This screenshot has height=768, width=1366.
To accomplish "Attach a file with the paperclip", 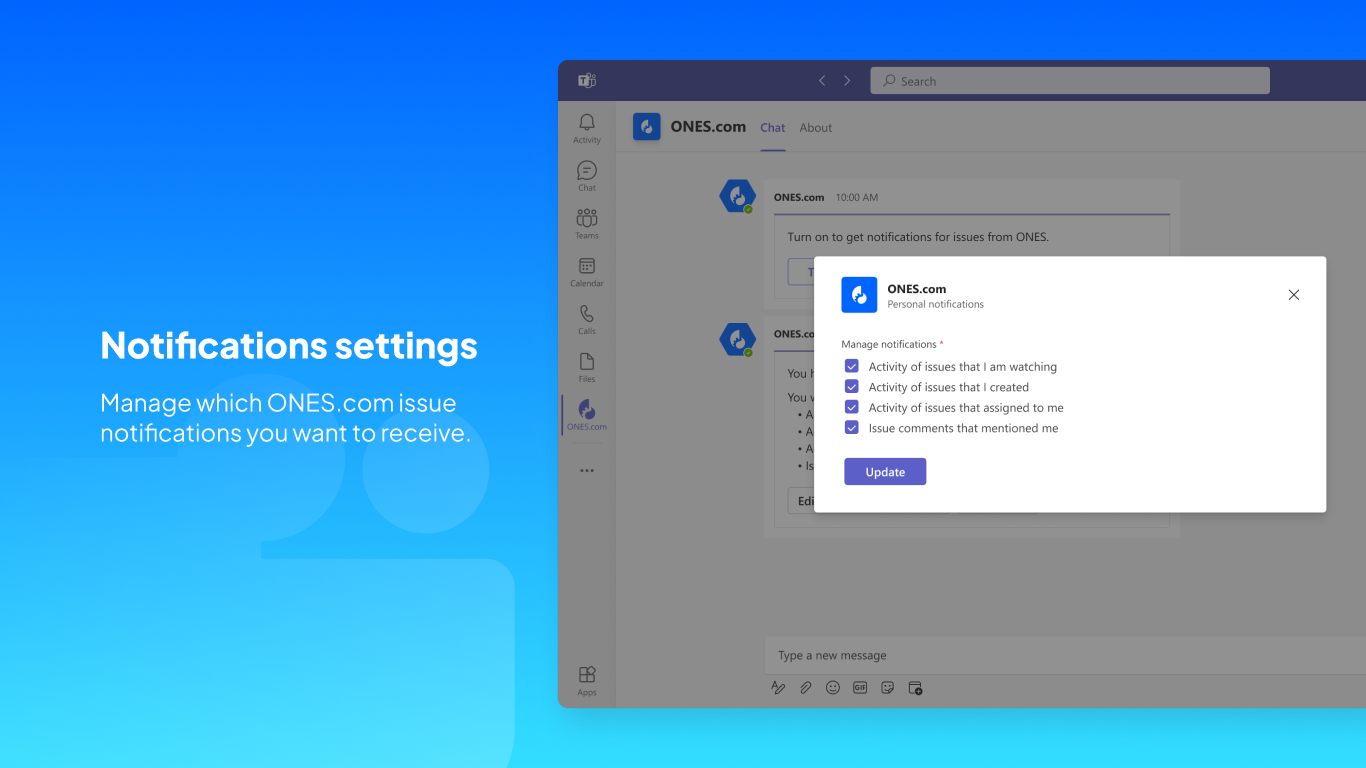I will pos(805,688).
